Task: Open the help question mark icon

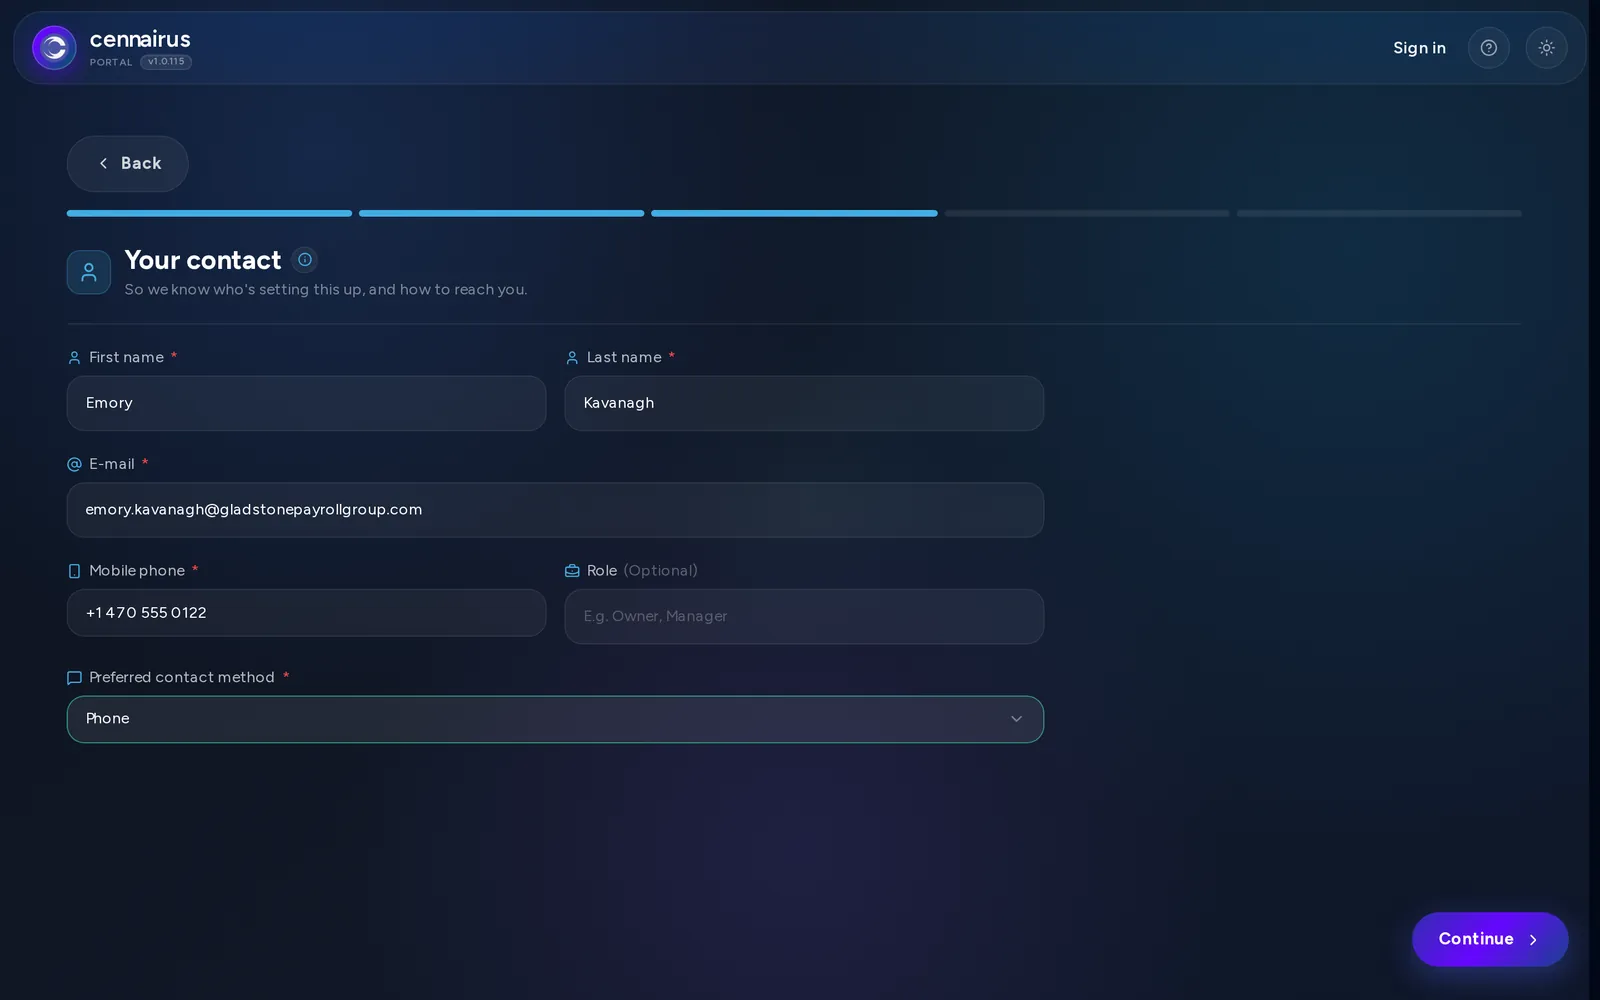Action: click(x=1488, y=48)
